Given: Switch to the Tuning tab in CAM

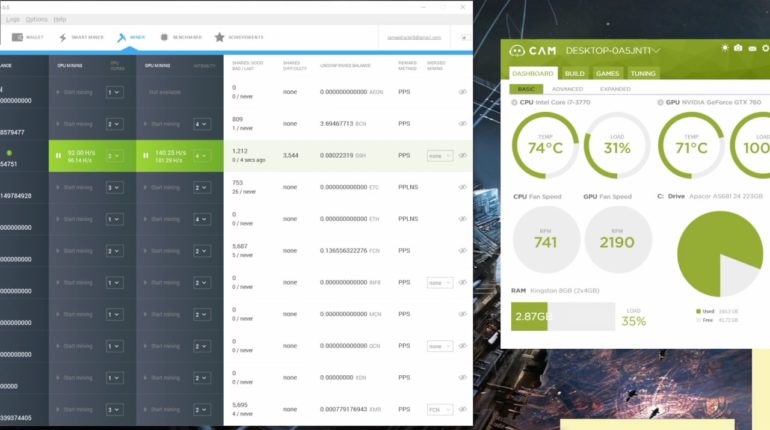Looking at the screenshot, I should tap(643, 74).
